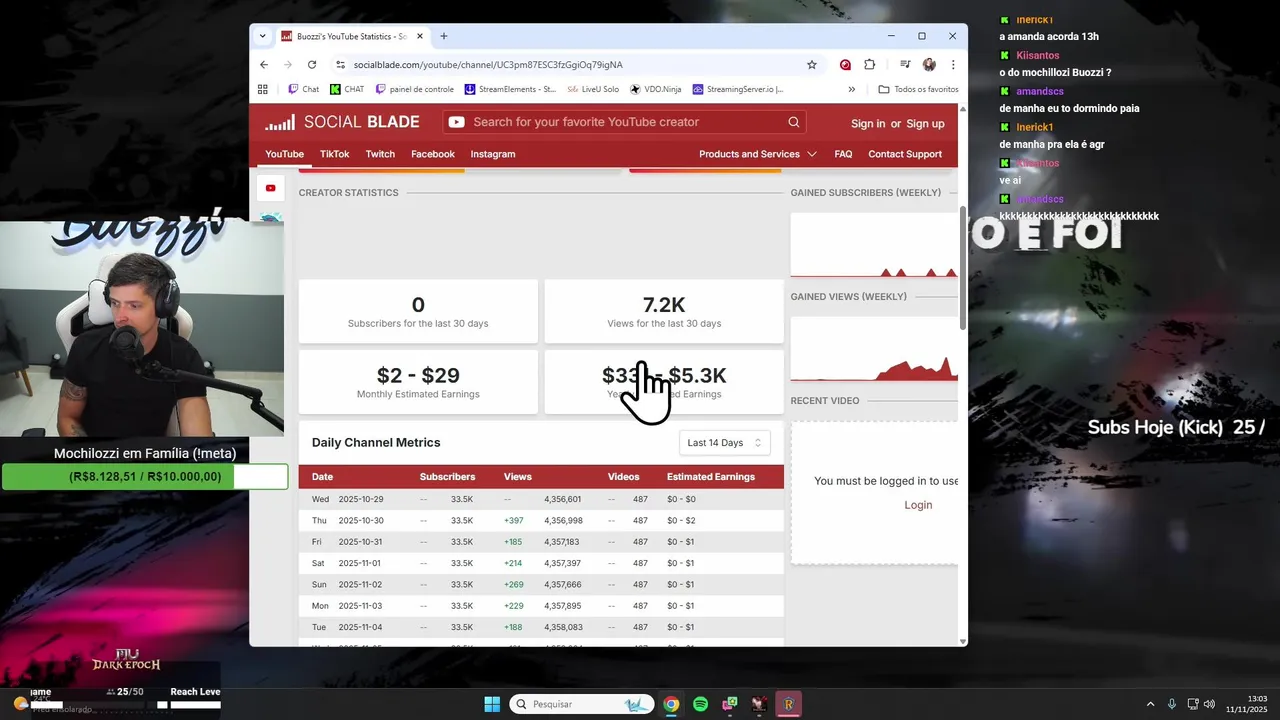The height and width of the screenshot is (720, 1280).
Task: Click the 4,357,183 total views cell
Action: [561, 542]
